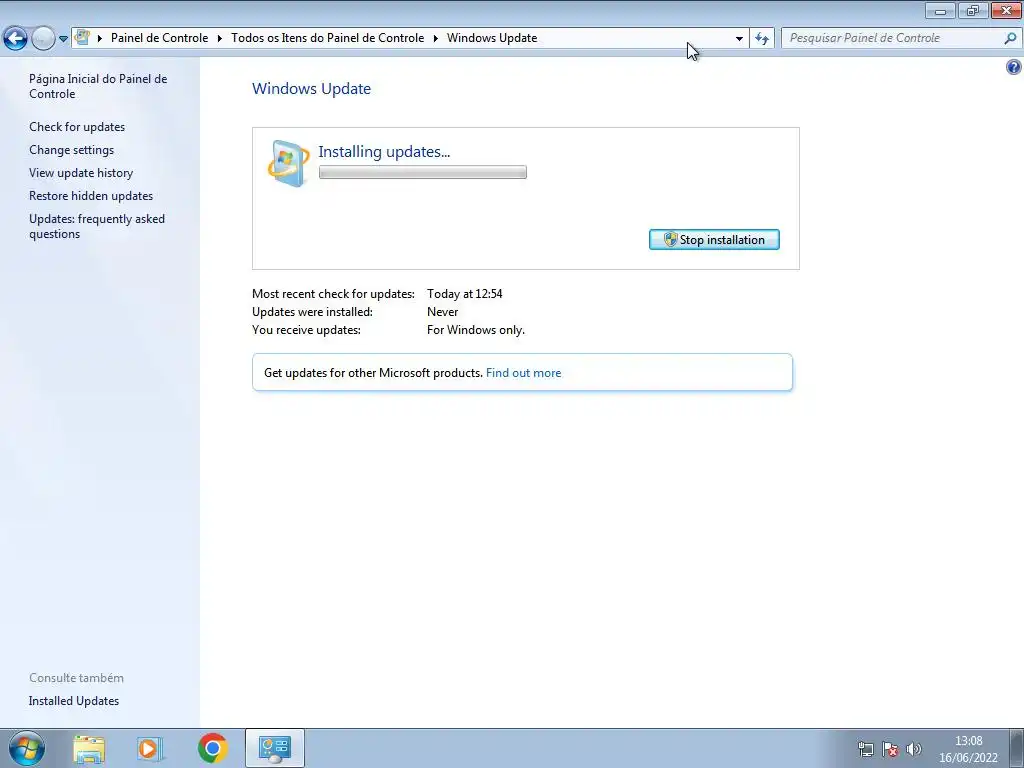This screenshot has width=1024, height=768.
Task: Open Página Inicial do Painel de Controle
Action: coord(98,86)
